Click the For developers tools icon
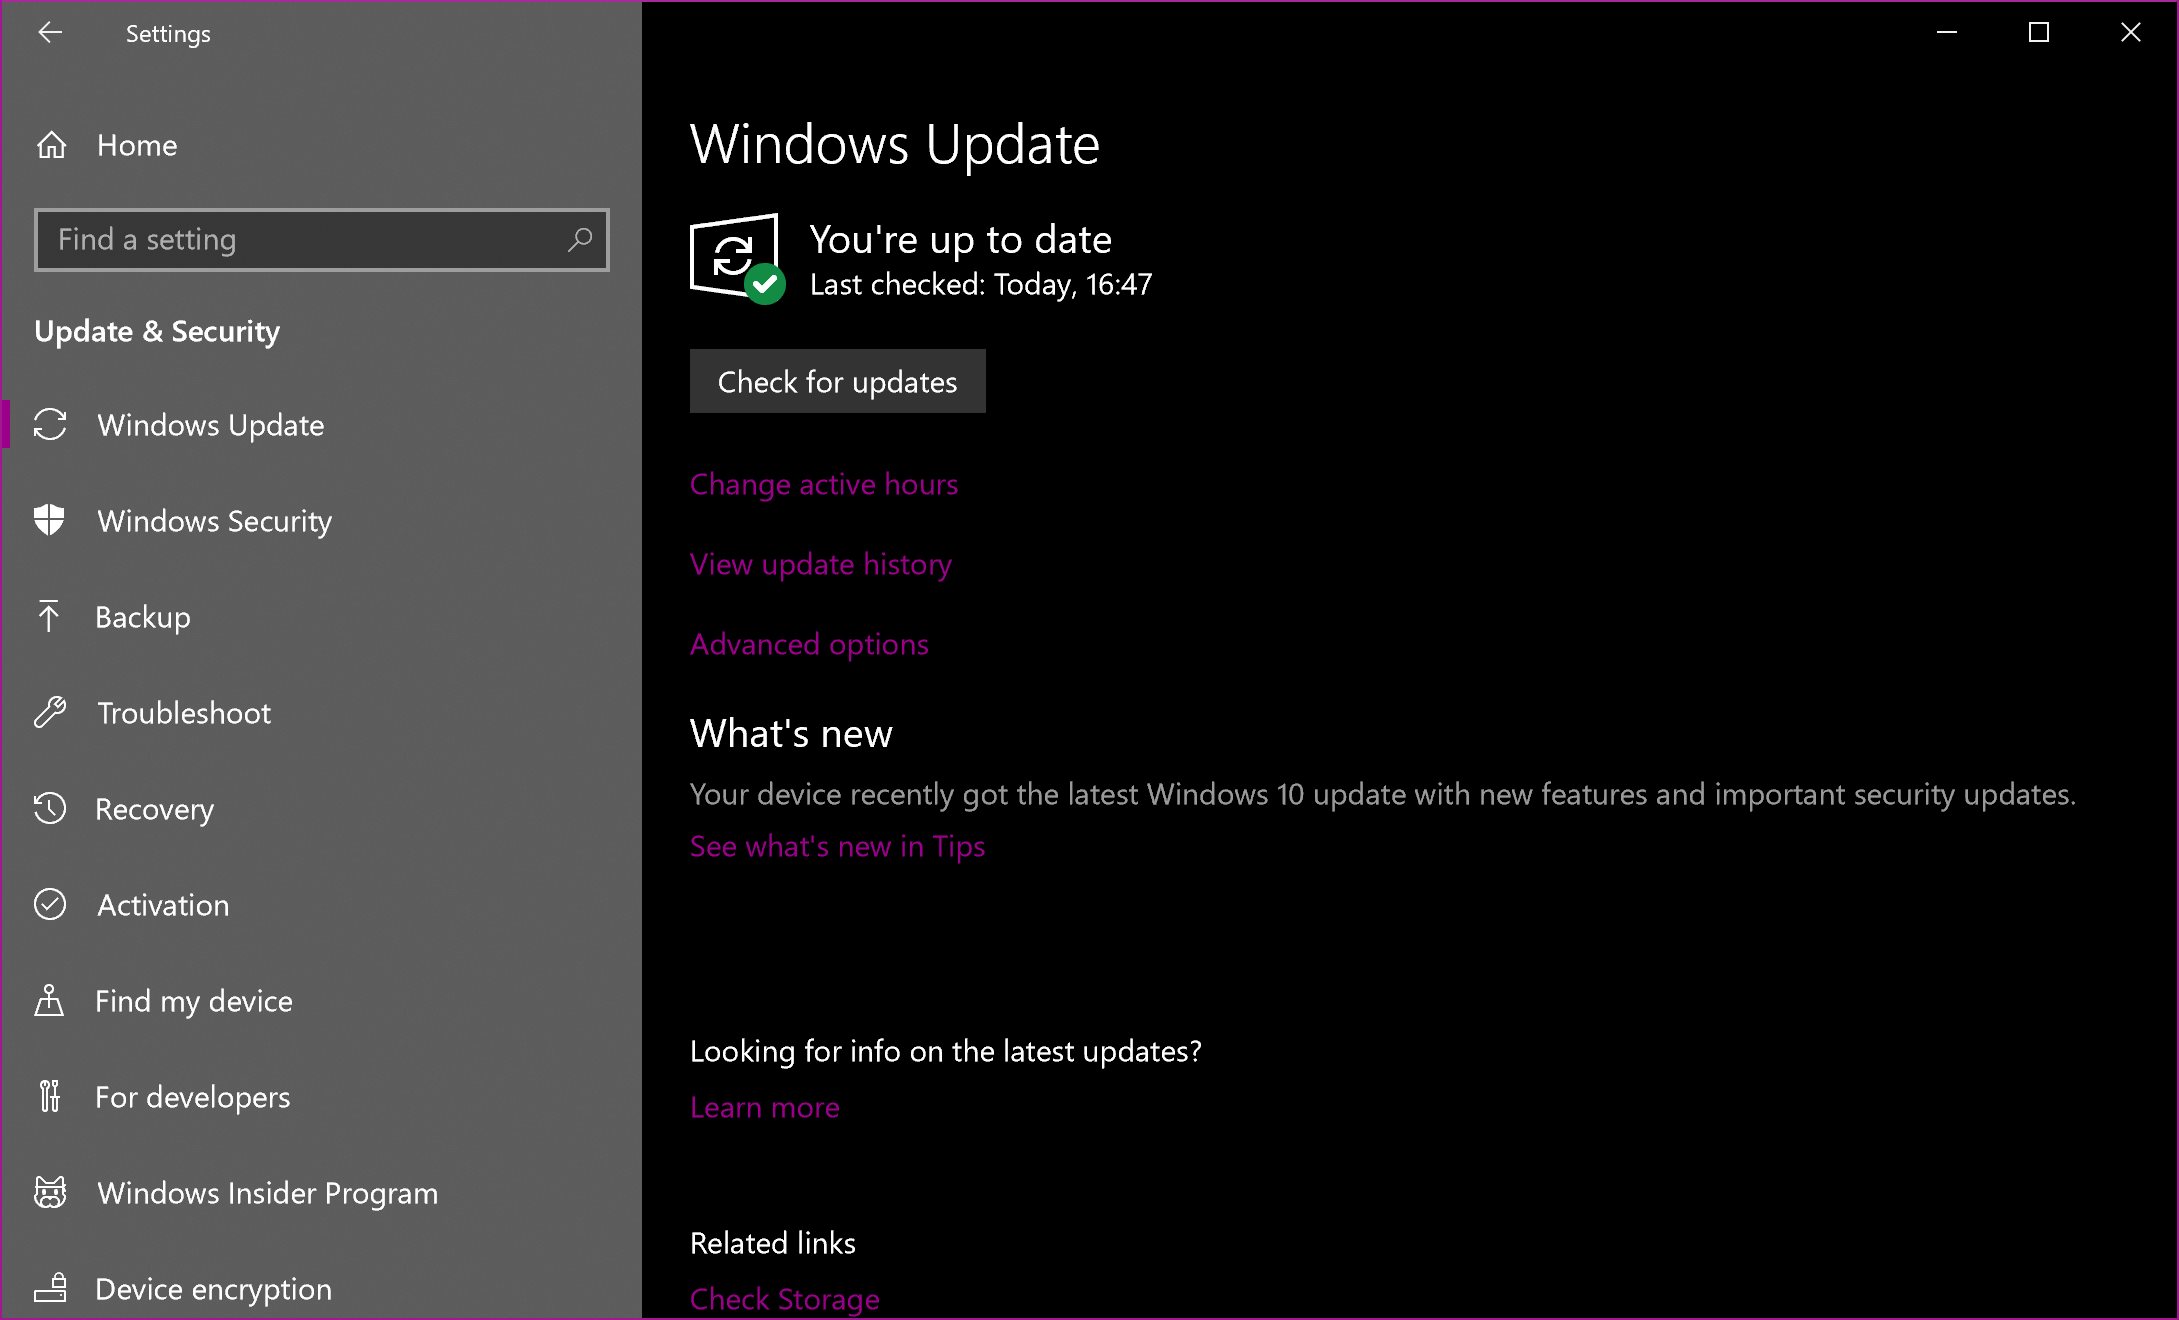The width and height of the screenshot is (2179, 1320). tap(49, 1096)
